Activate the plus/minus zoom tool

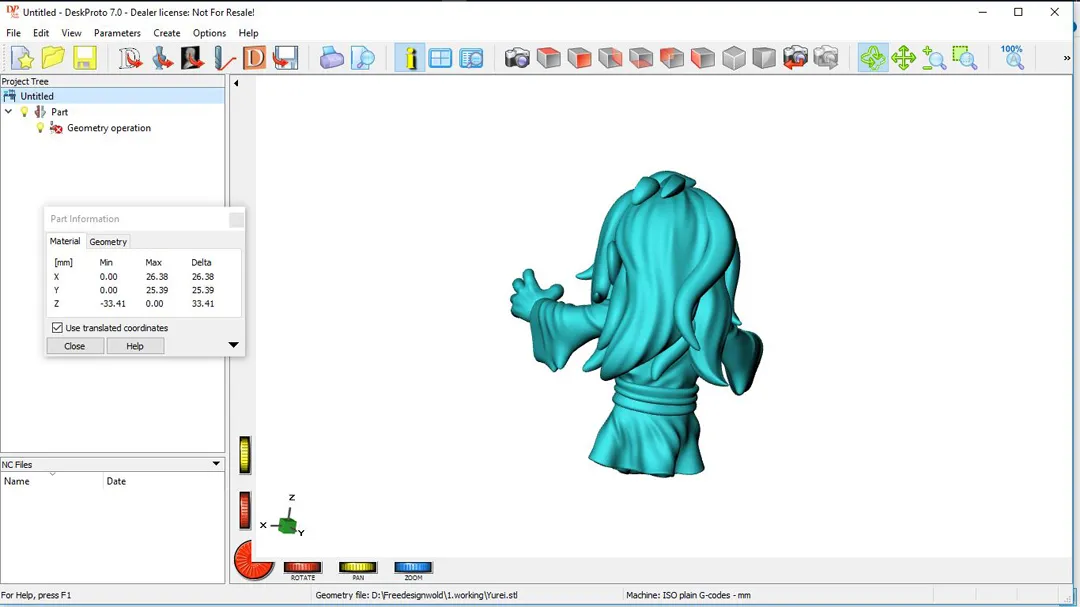coord(935,59)
